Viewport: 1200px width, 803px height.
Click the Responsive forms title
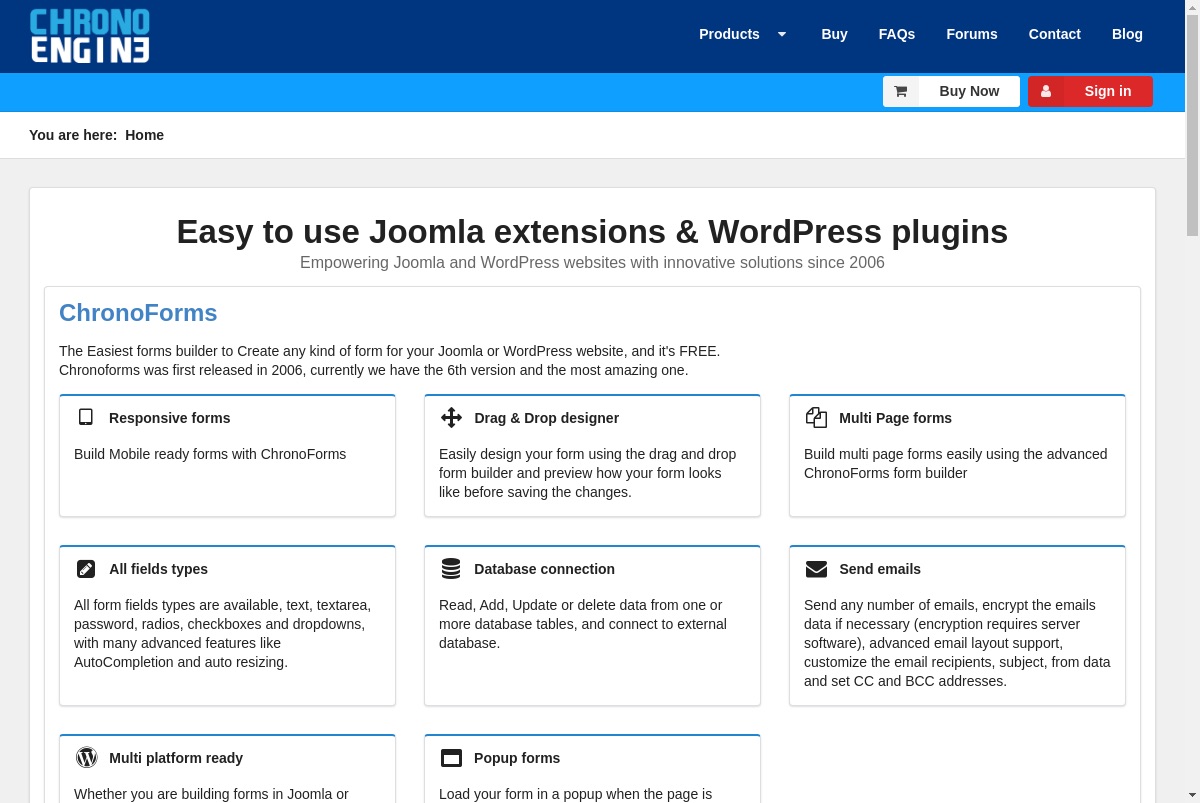coord(170,418)
